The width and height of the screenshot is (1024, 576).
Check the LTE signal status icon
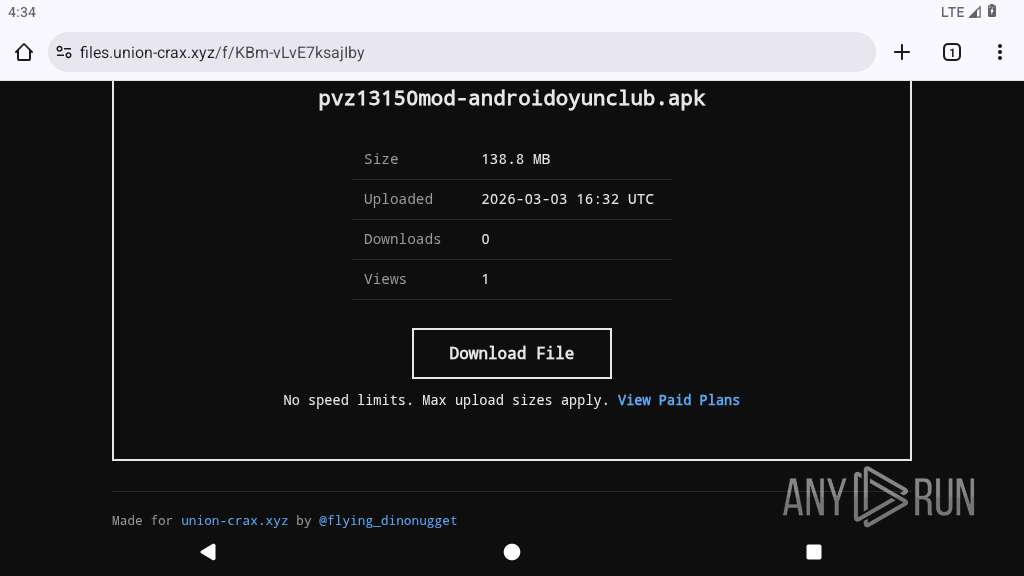click(x=961, y=12)
